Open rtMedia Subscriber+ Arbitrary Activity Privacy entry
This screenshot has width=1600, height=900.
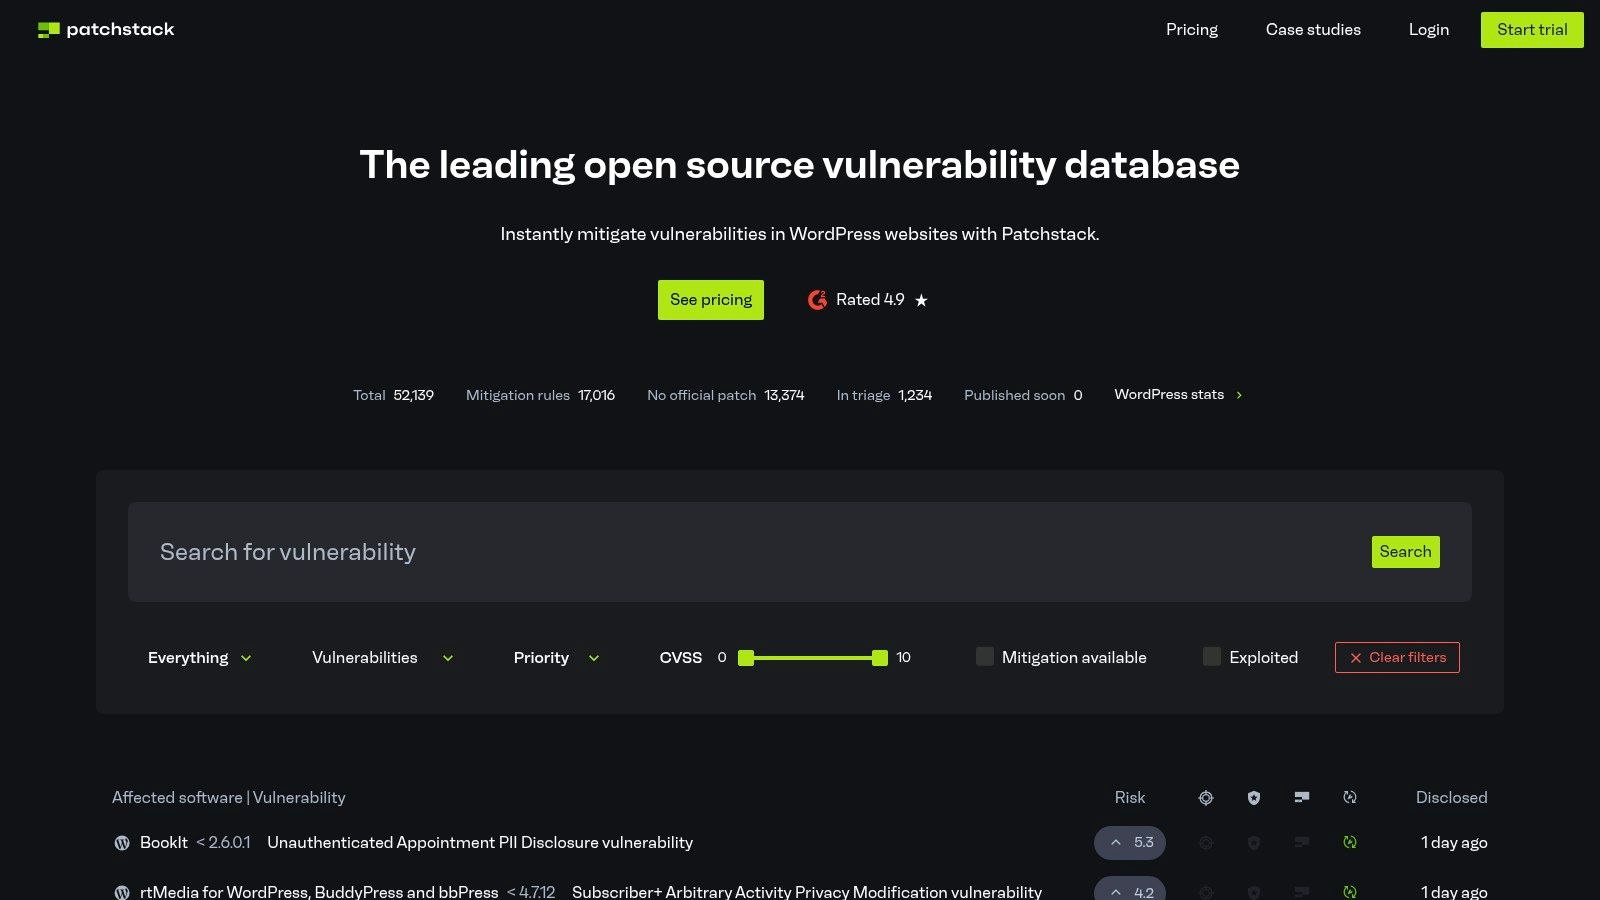[807, 892]
